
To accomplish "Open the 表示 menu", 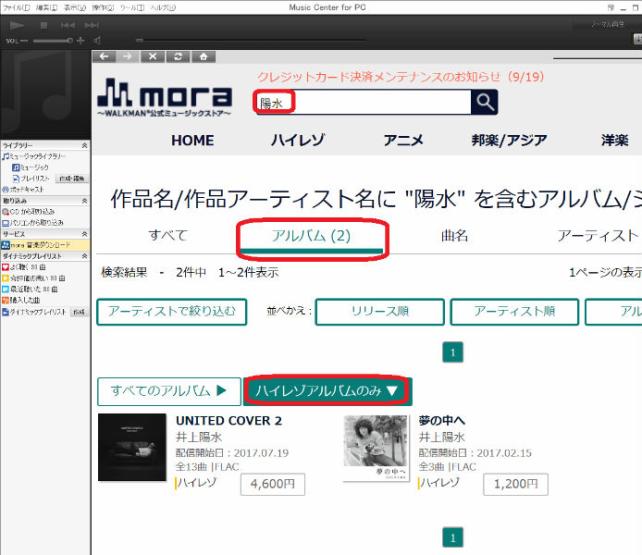I will (75, 8).
